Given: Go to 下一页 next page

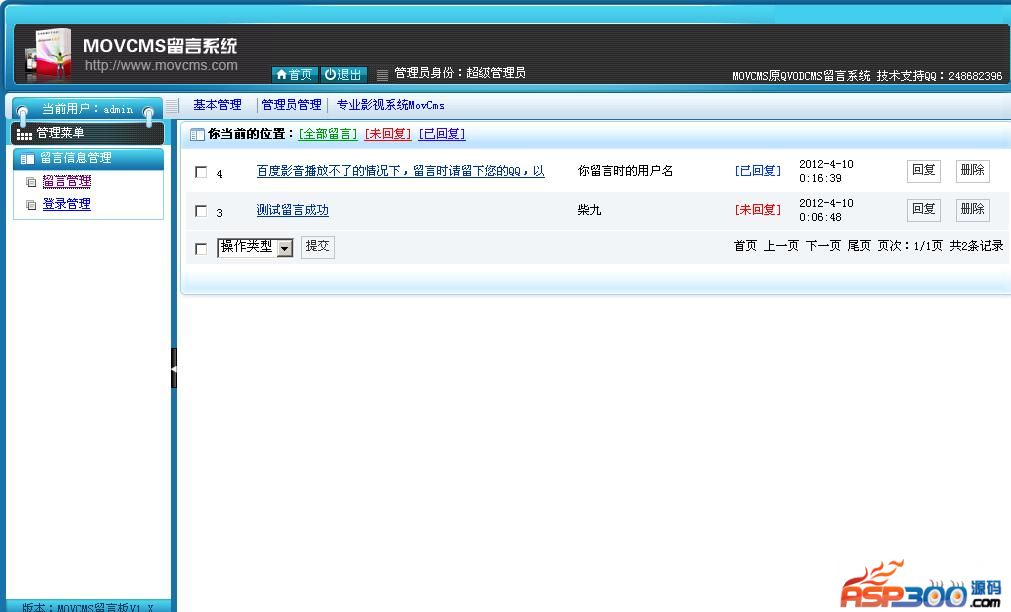Looking at the screenshot, I should [823, 246].
